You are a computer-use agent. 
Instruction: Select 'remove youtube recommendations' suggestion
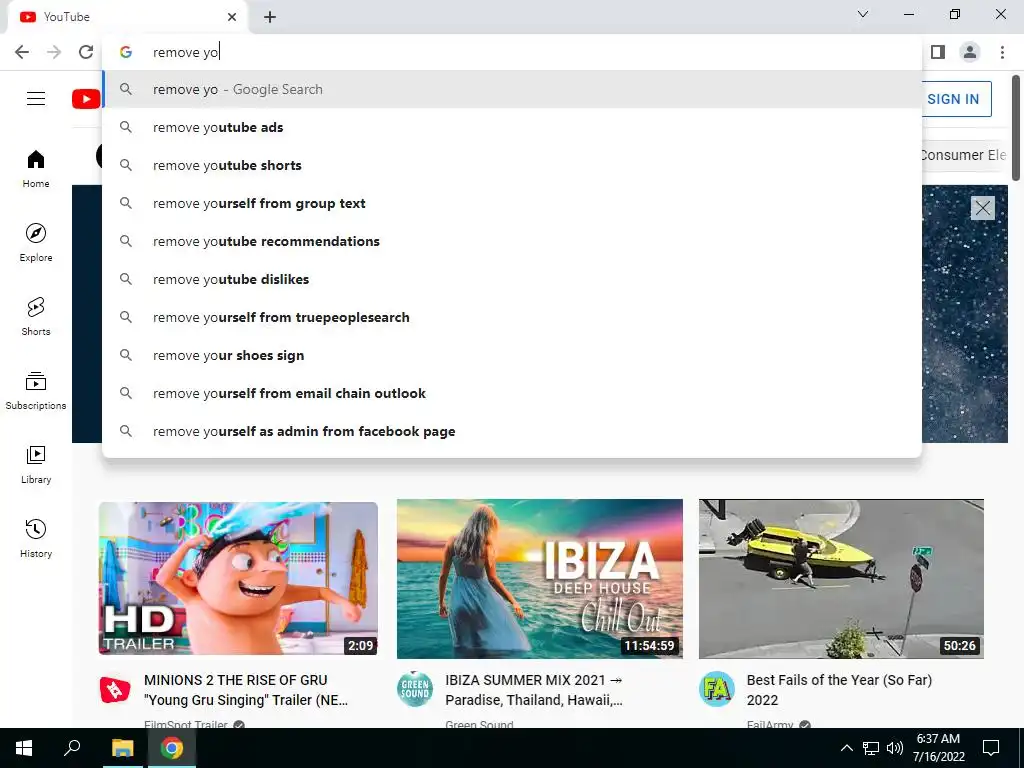(x=512, y=241)
